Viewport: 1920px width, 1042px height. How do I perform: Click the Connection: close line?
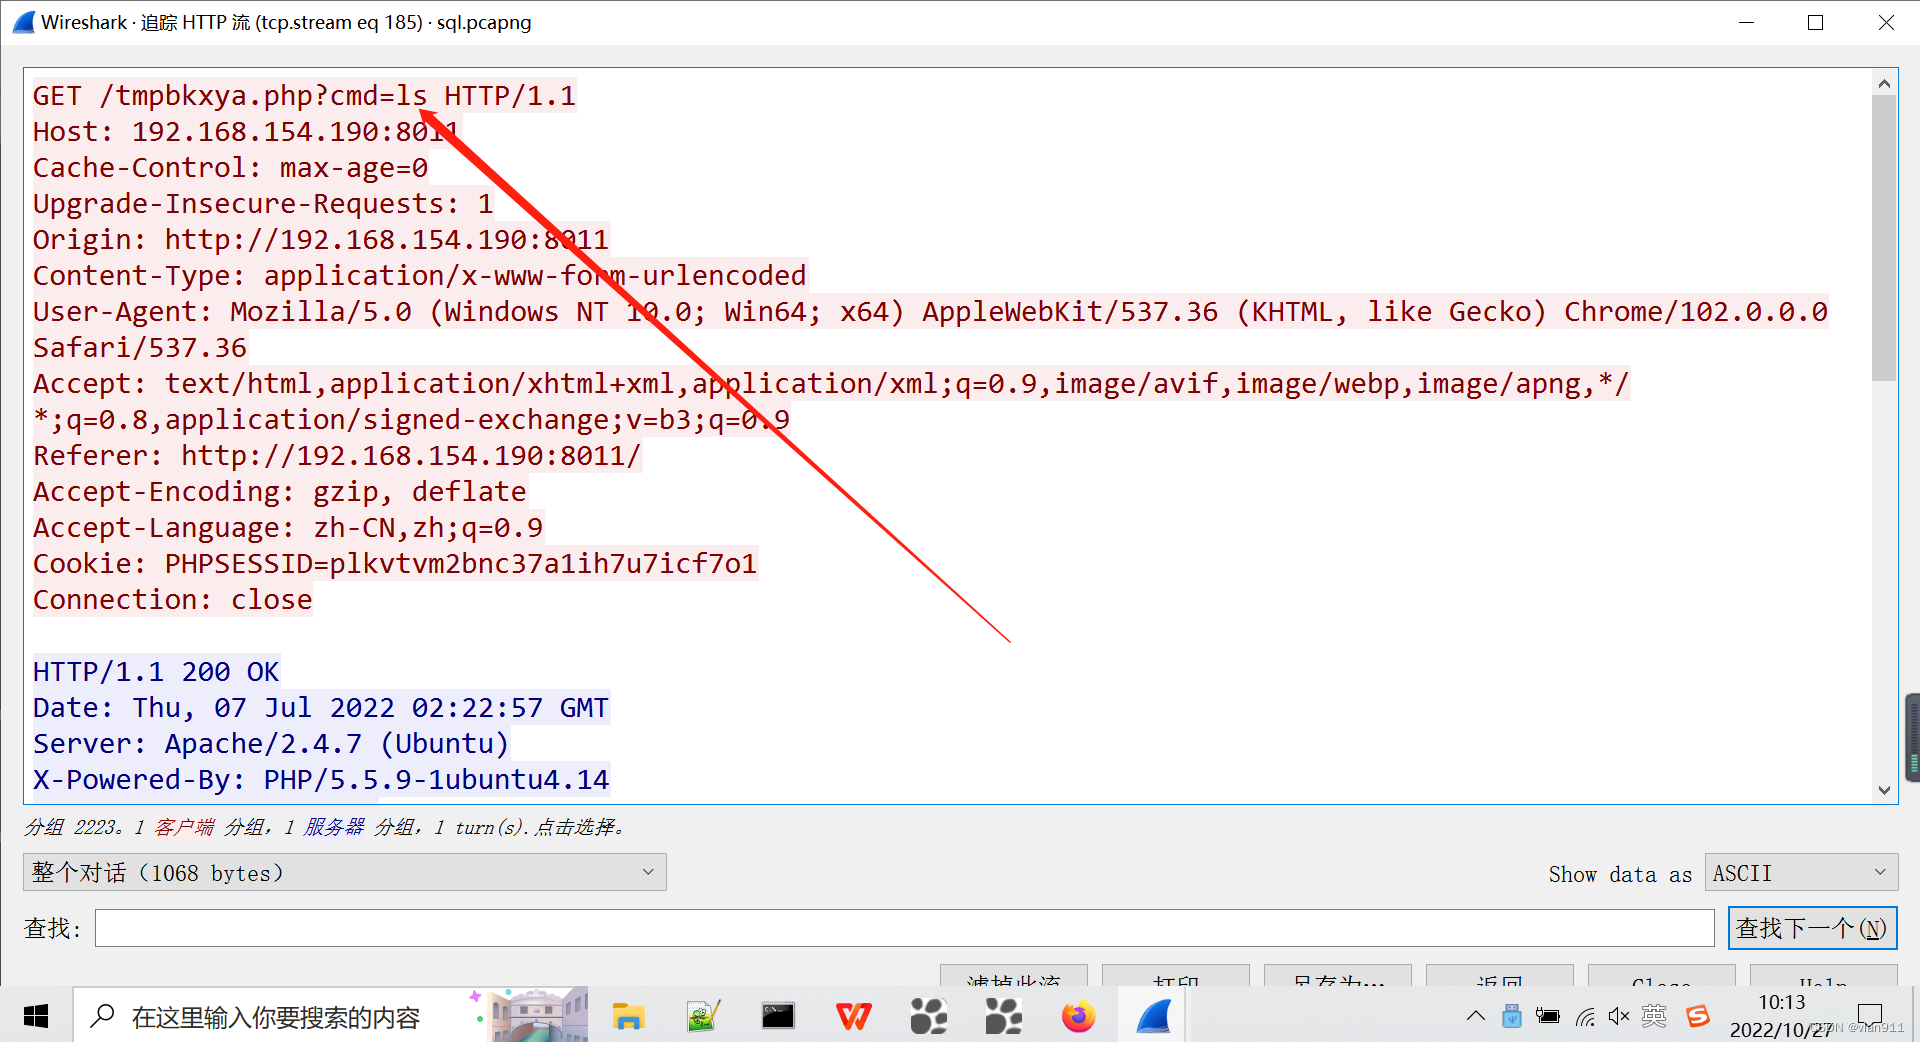click(173, 600)
